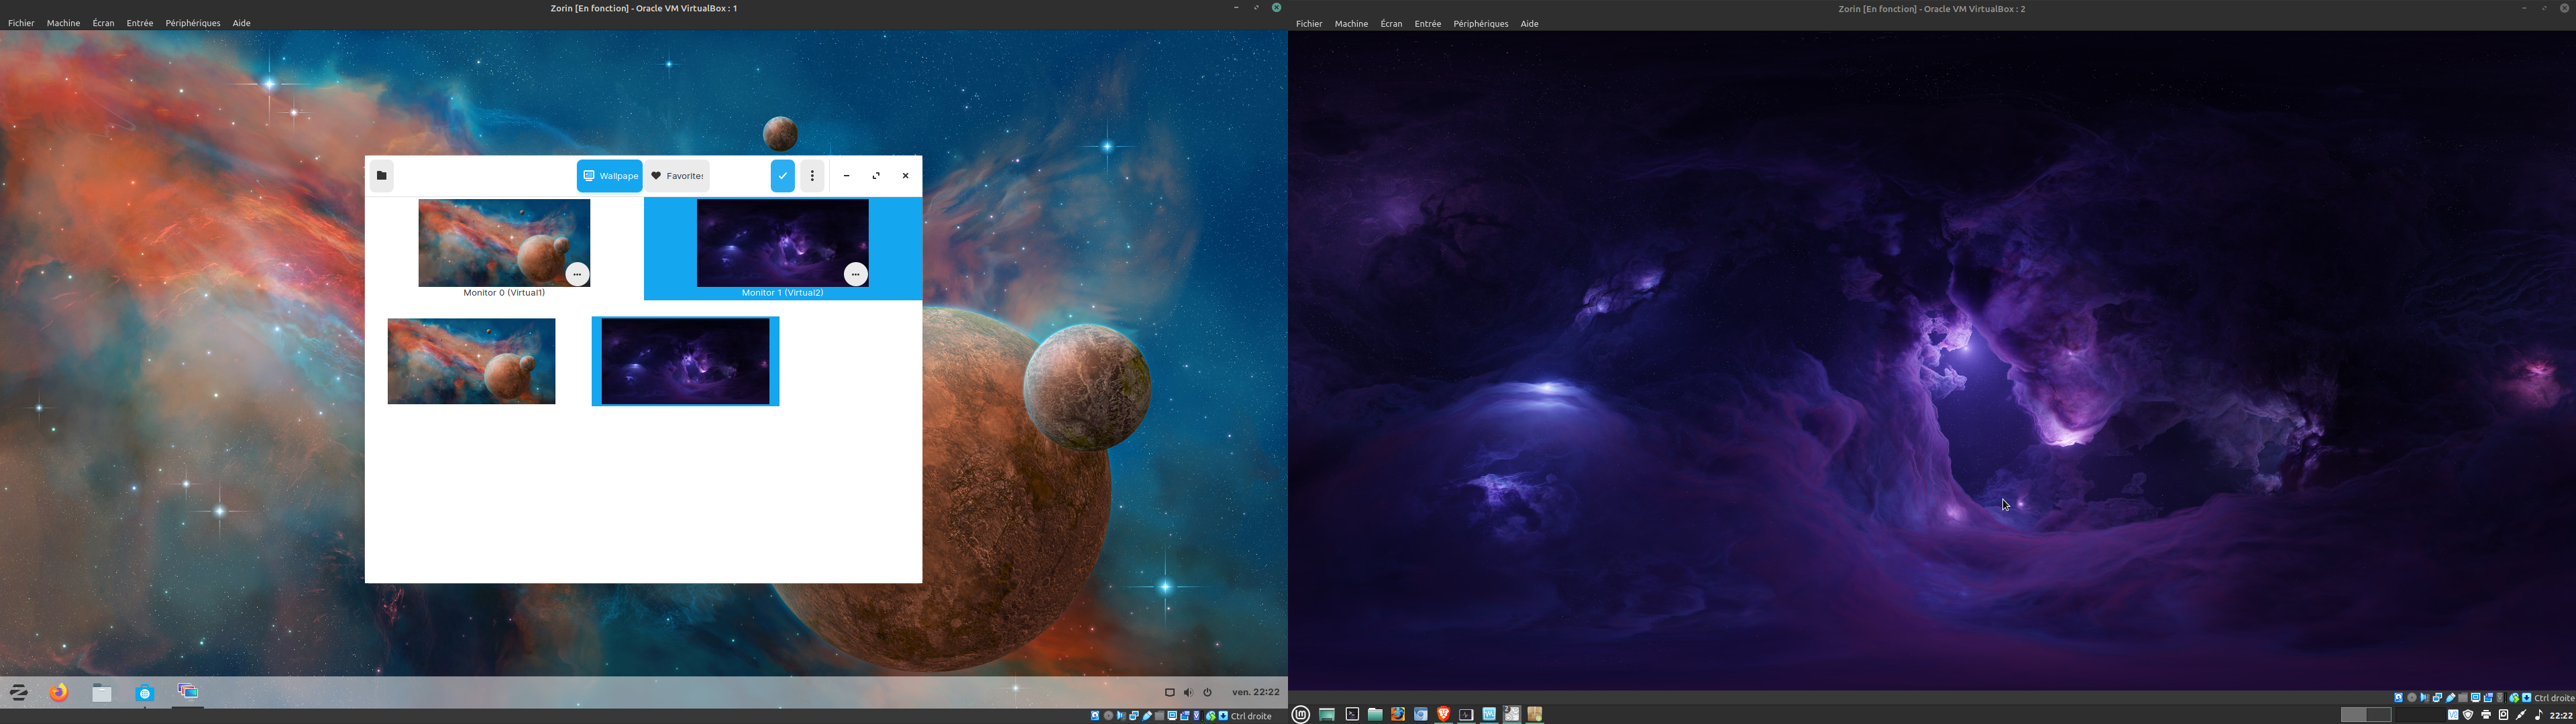Open options menu on Monitor 0 thumbnail

point(577,274)
